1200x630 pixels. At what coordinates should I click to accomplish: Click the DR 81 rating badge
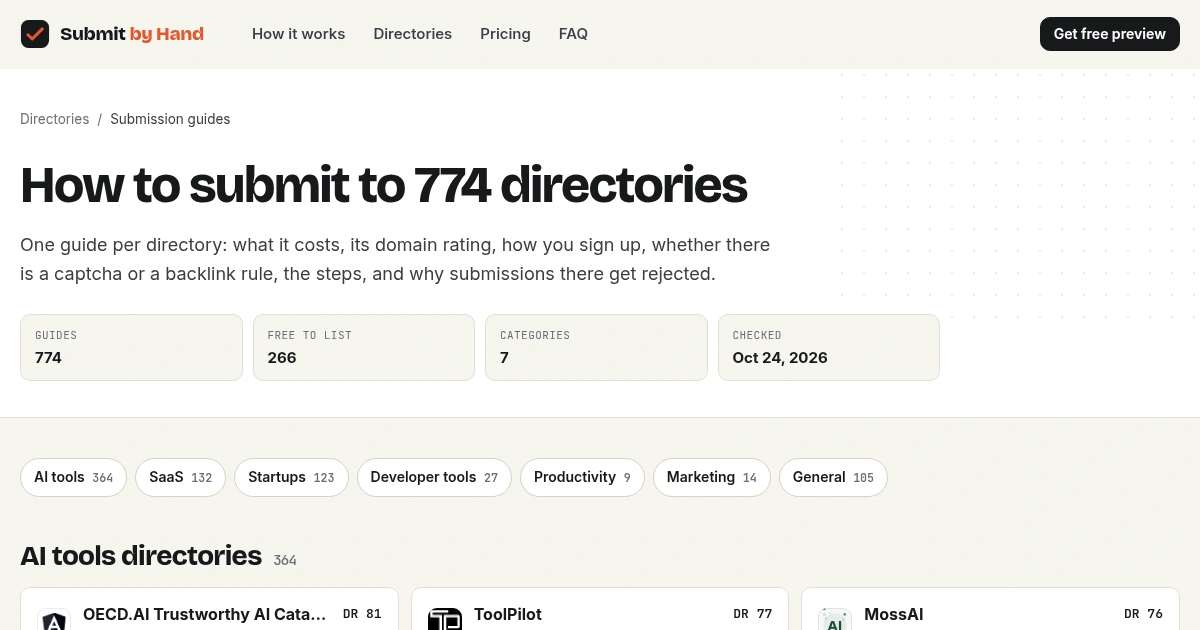coord(362,614)
